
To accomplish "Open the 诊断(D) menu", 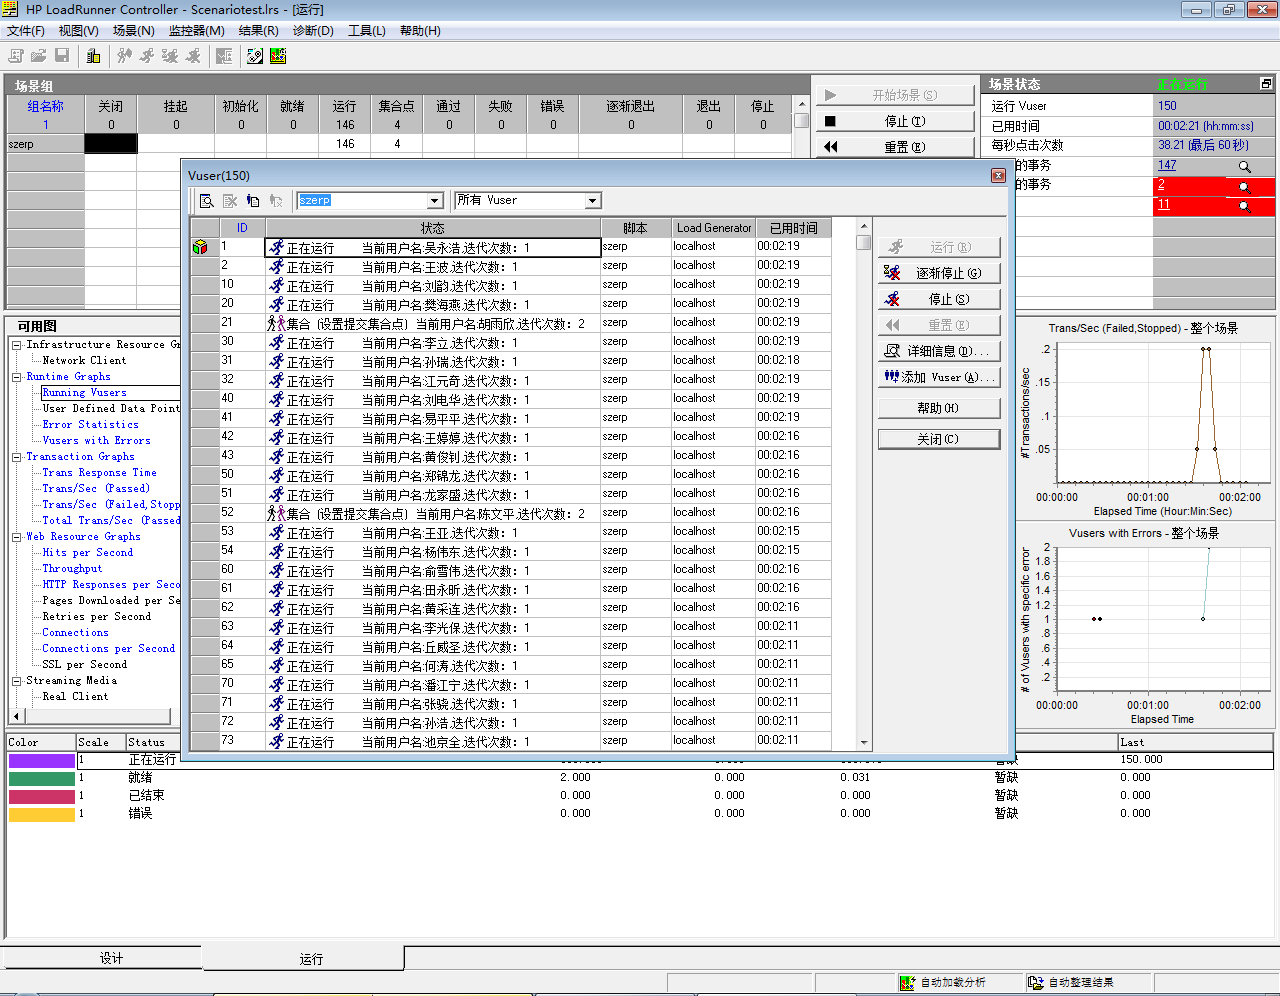I will (313, 31).
